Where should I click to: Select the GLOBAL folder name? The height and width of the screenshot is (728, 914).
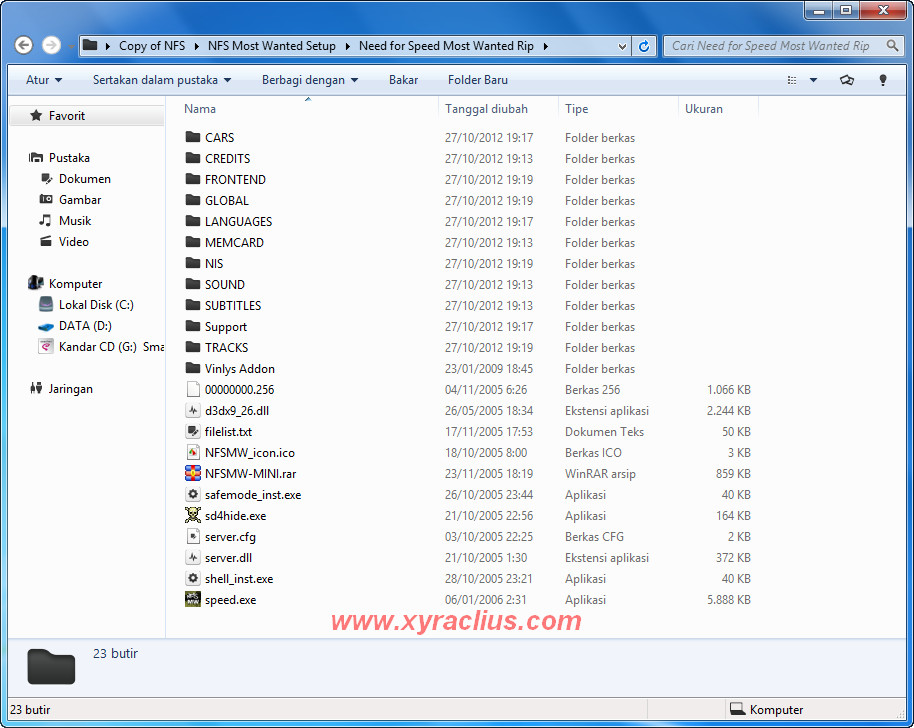[x=227, y=201]
